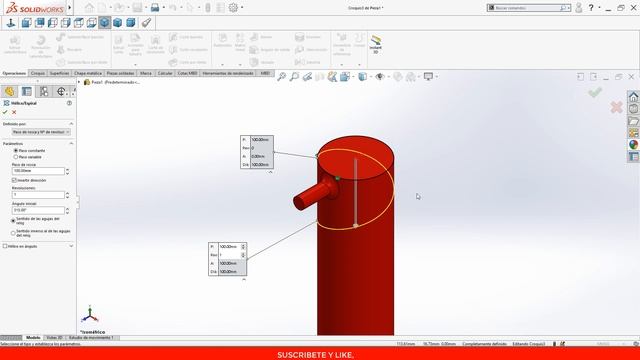
Task: Click the Normal To view icon
Action: coord(11,23)
